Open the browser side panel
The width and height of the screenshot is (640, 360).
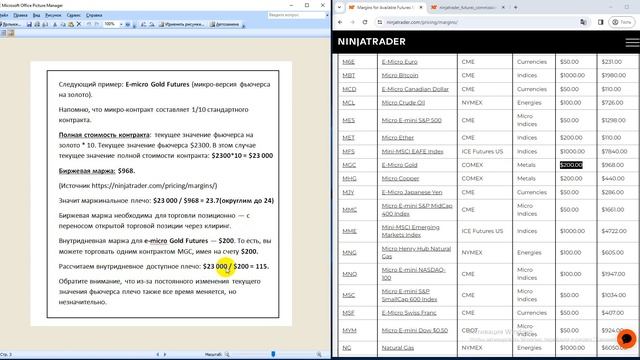pyautogui.click(x=600, y=22)
